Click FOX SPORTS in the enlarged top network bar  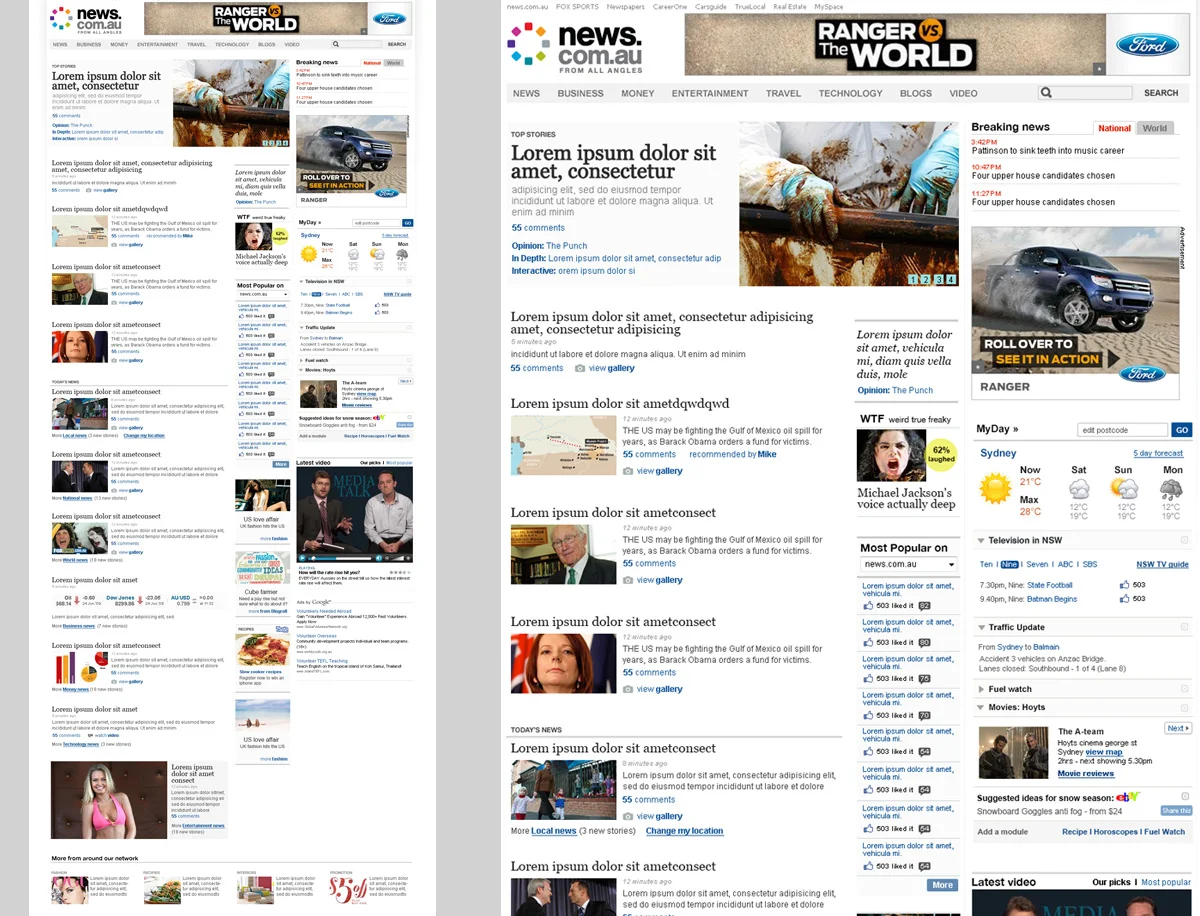[577, 7]
